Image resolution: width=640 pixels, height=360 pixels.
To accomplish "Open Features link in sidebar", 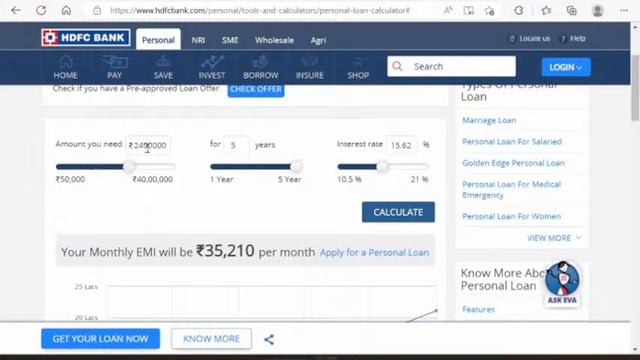I will [x=478, y=309].
